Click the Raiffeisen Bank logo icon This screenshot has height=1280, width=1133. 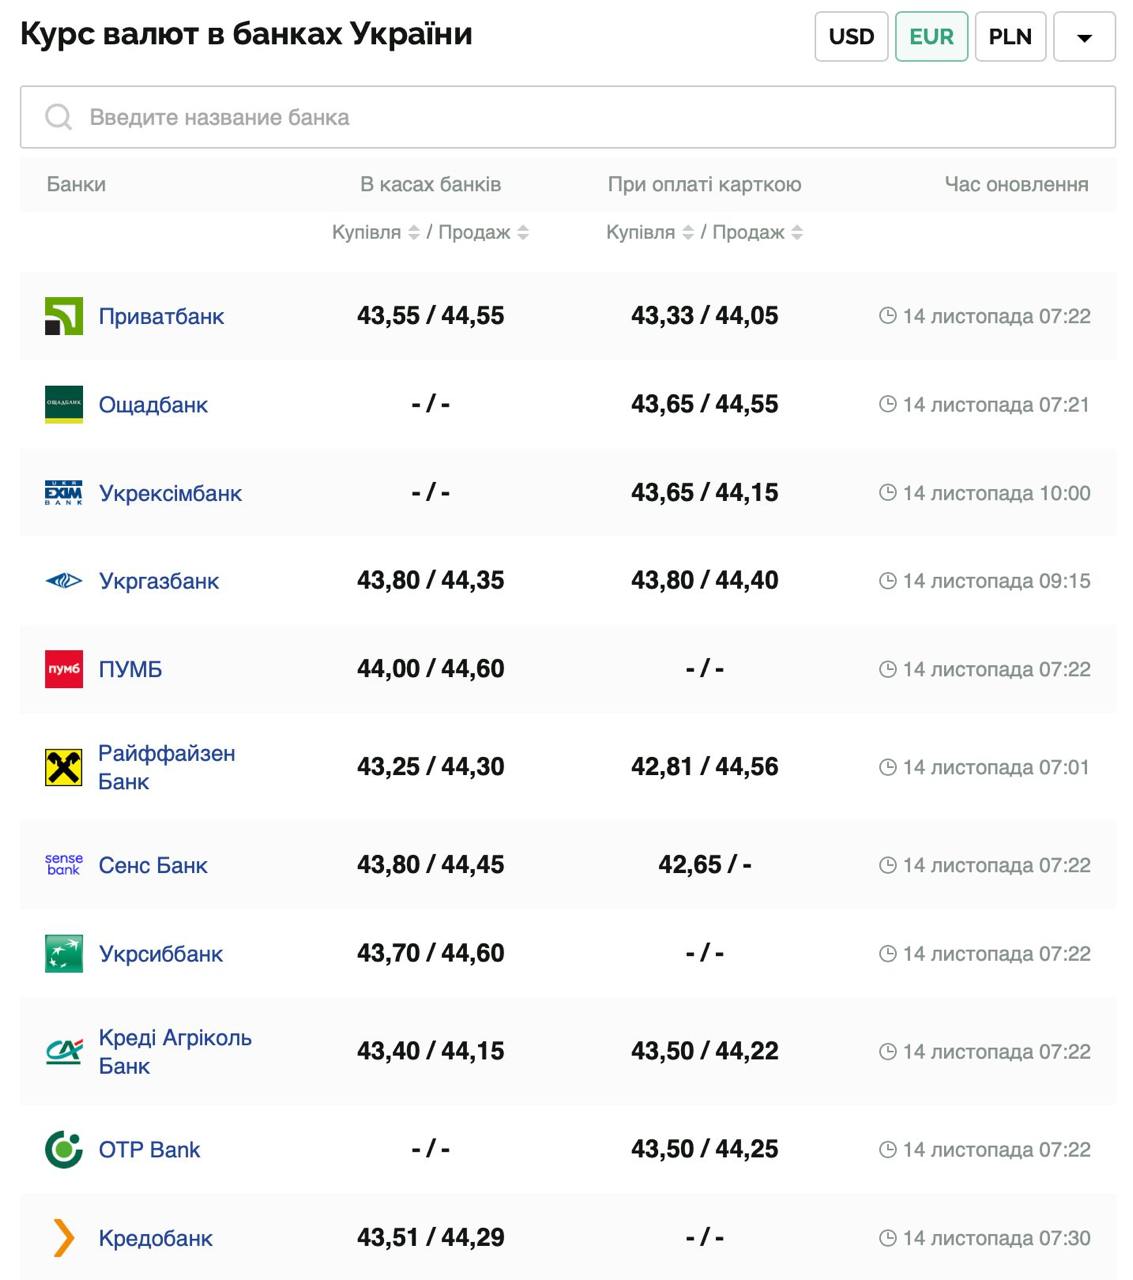(64, 767)
